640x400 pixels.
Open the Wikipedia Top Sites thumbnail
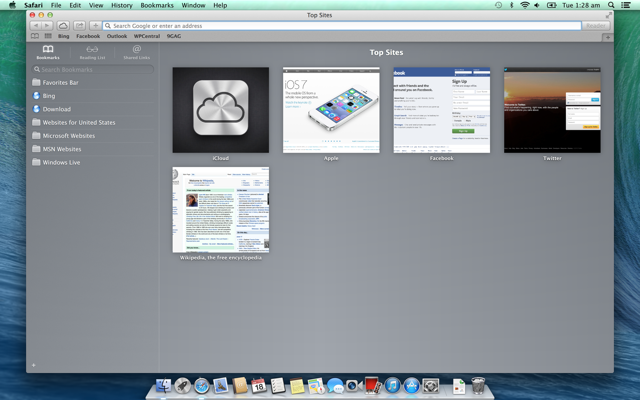click(220, 210)
